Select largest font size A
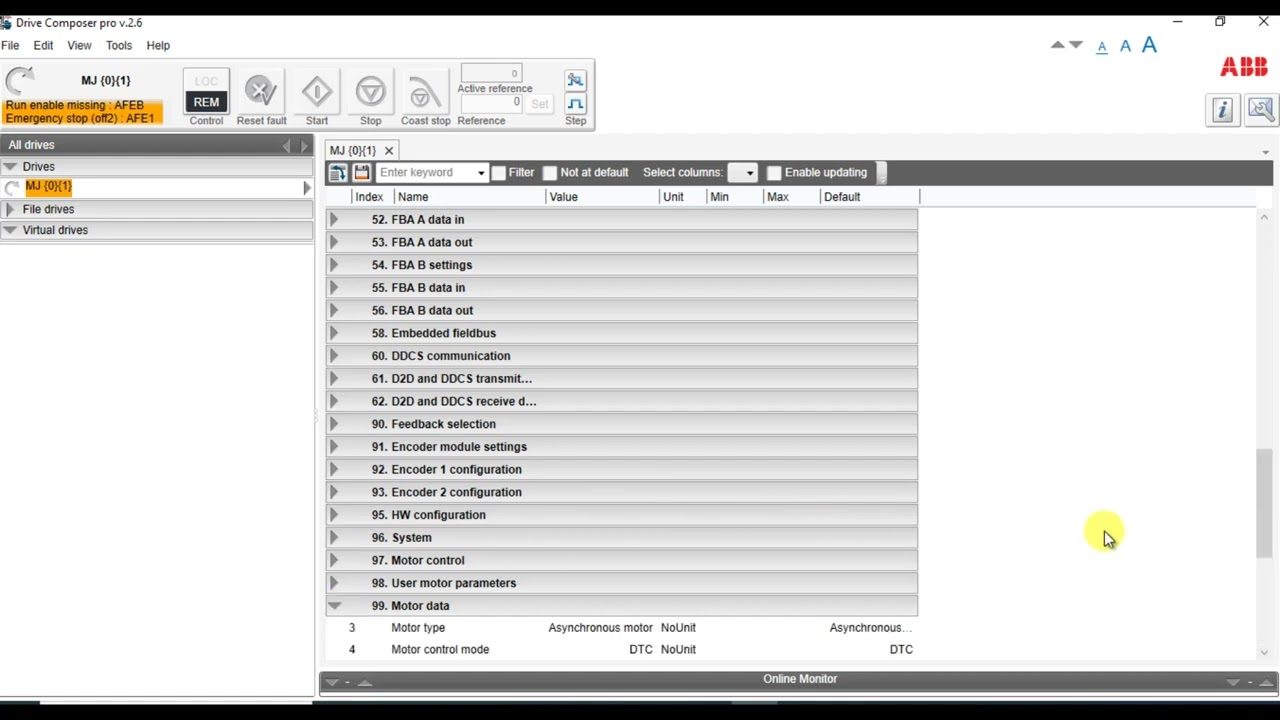This screenshot has height=720, width=1280. 1149,44
